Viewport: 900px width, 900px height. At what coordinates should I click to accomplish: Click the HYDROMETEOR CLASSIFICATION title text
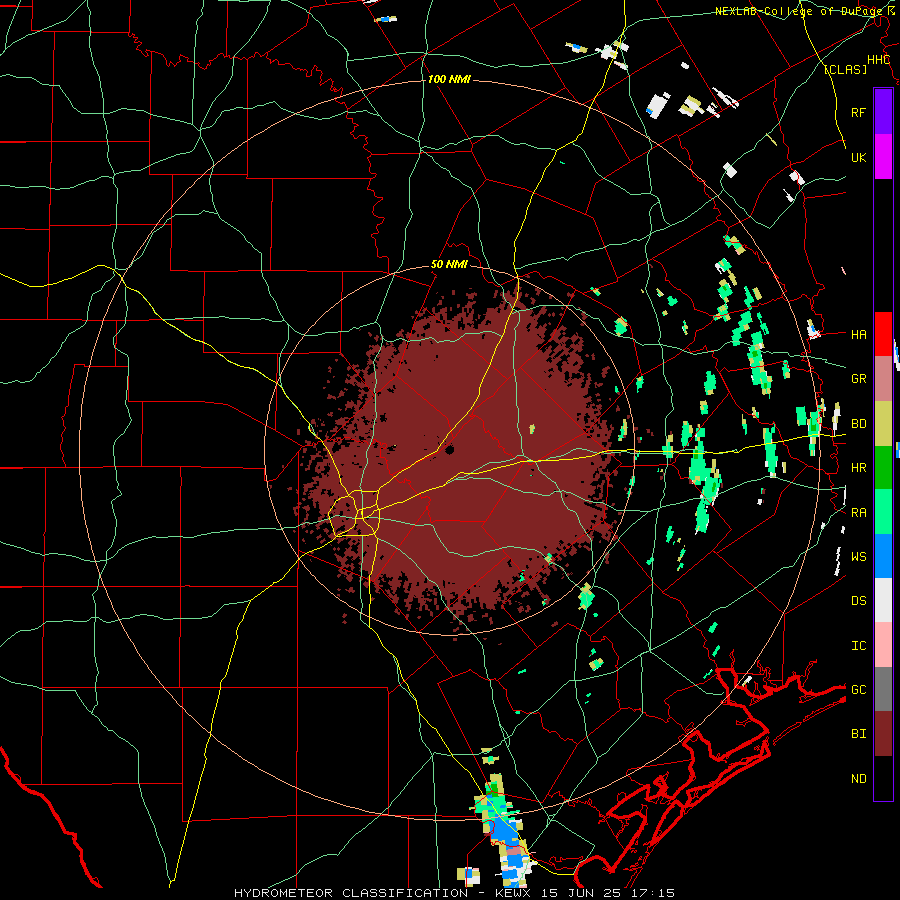pyautogui.click(x=351, y=893)
